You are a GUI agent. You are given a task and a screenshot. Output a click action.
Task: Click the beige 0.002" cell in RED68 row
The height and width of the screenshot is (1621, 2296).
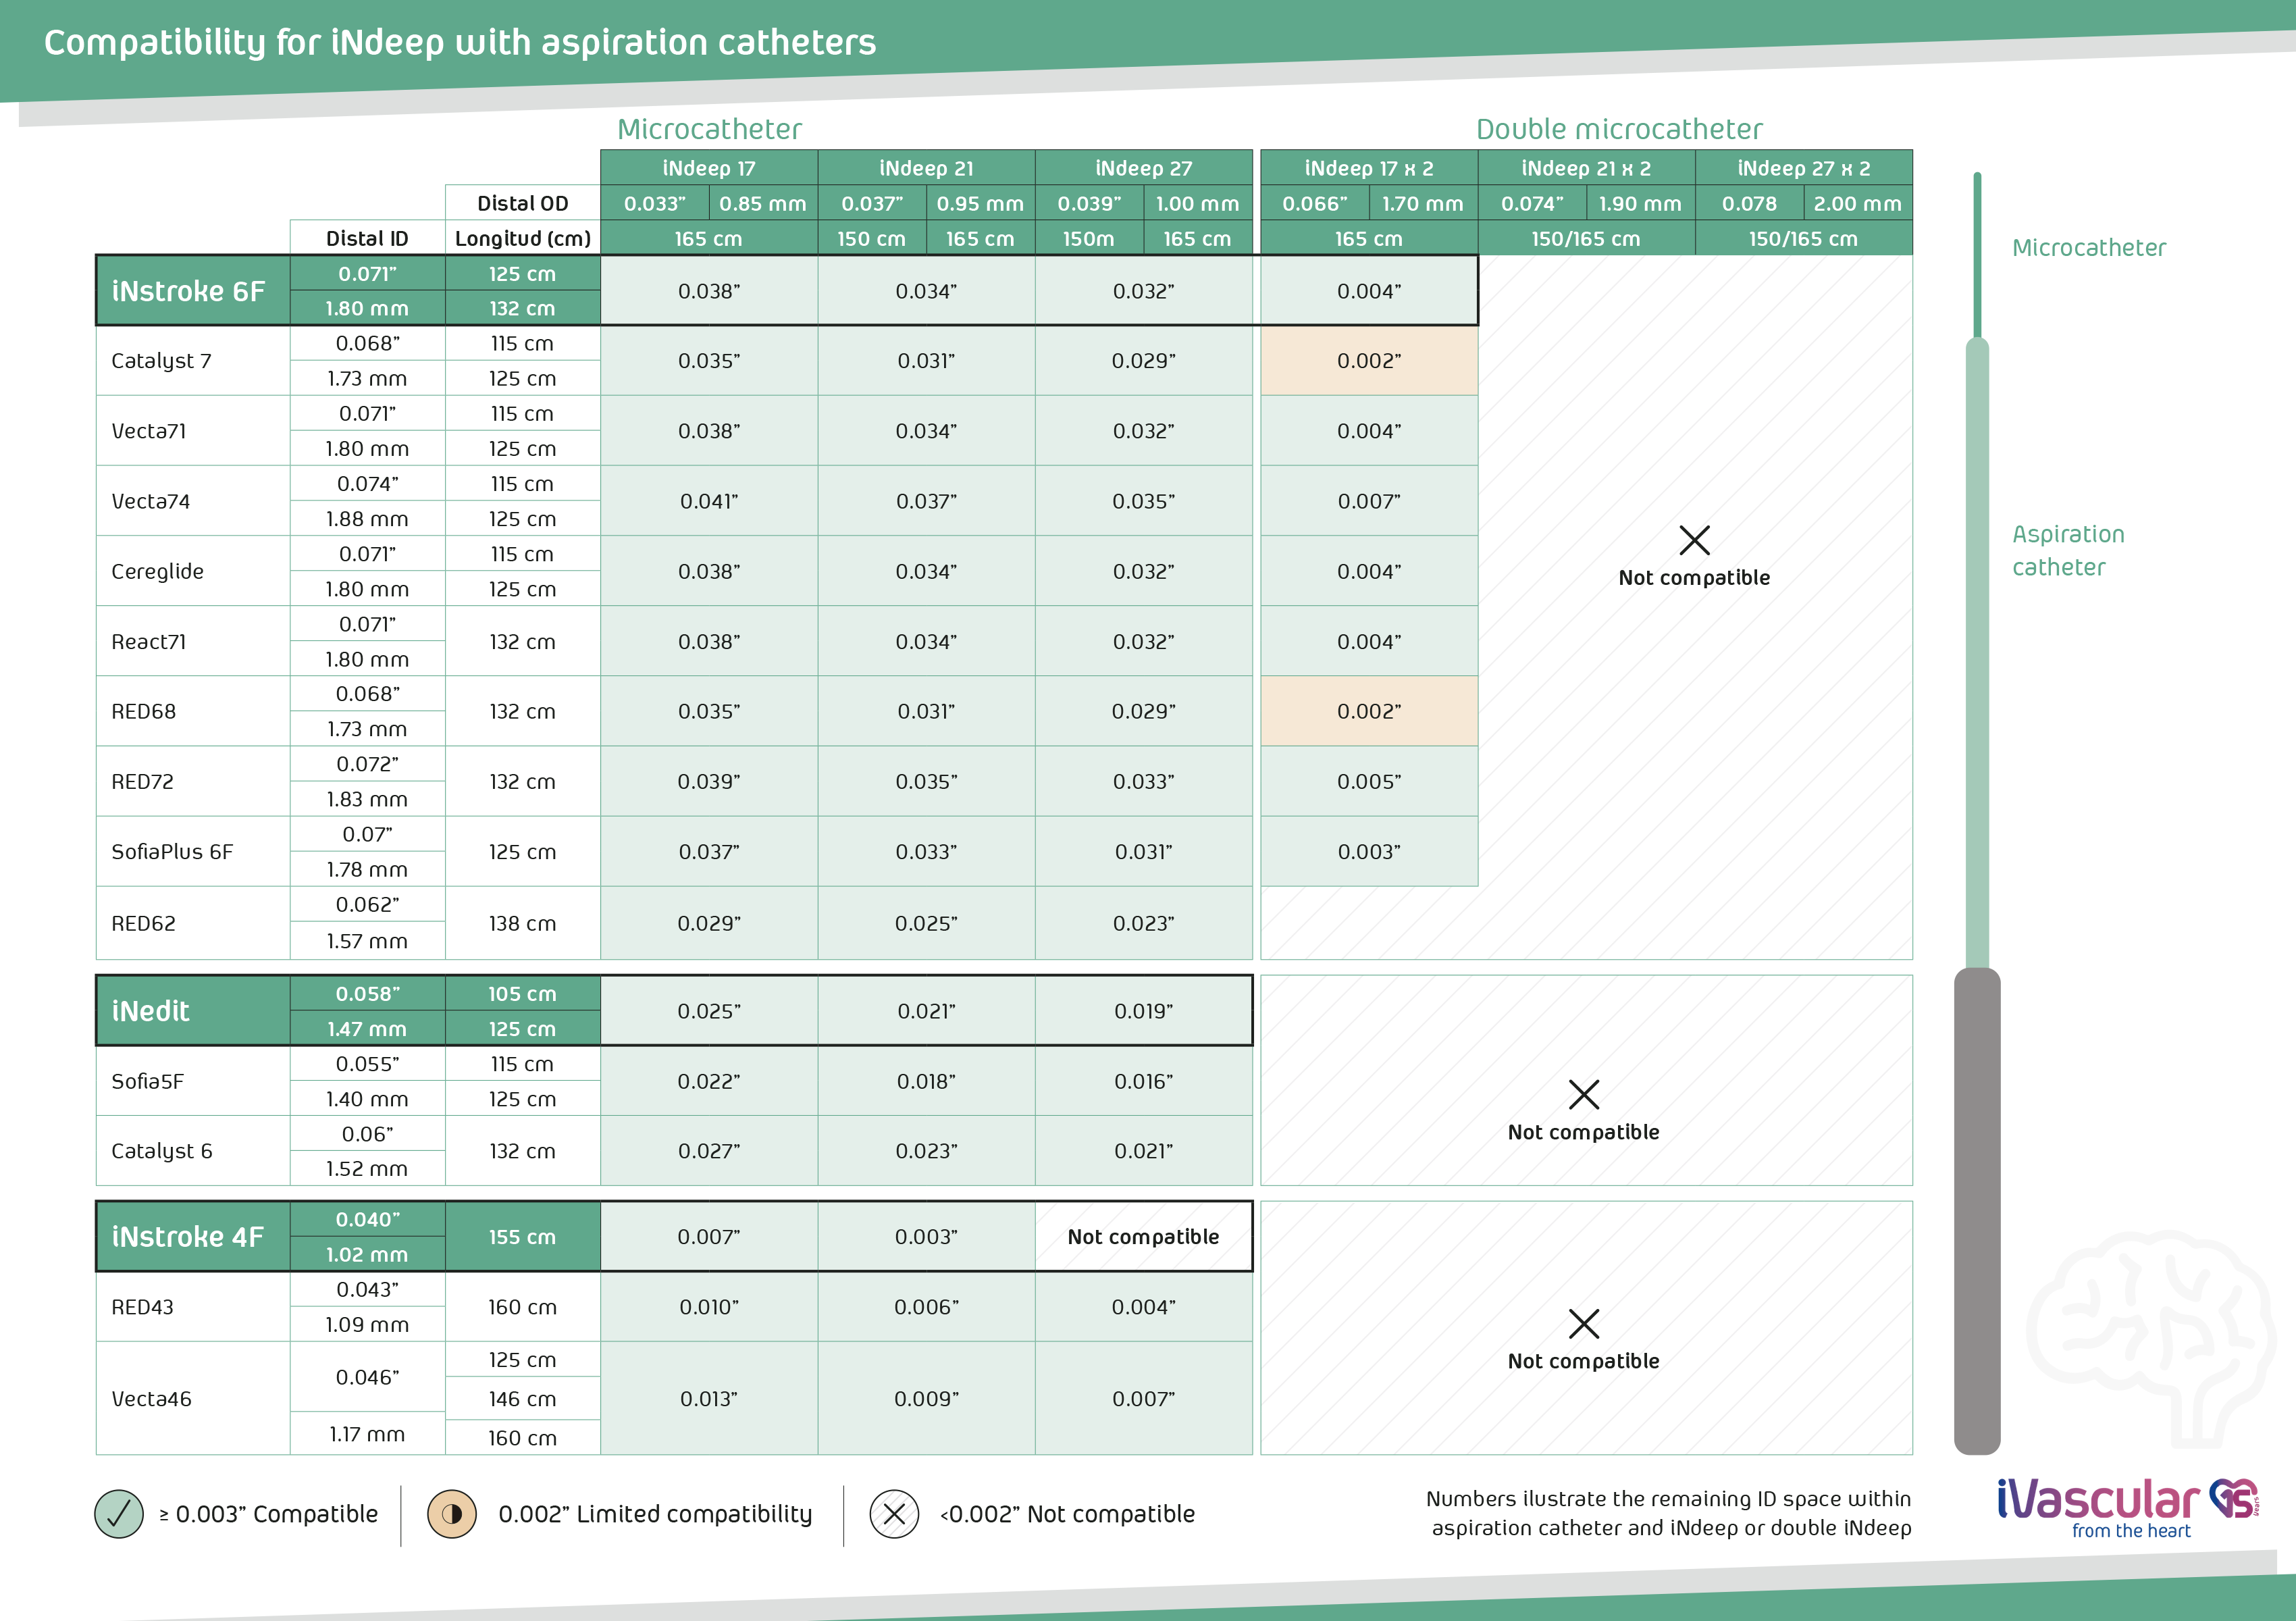pyautogui.click(x=1369, y=711)
